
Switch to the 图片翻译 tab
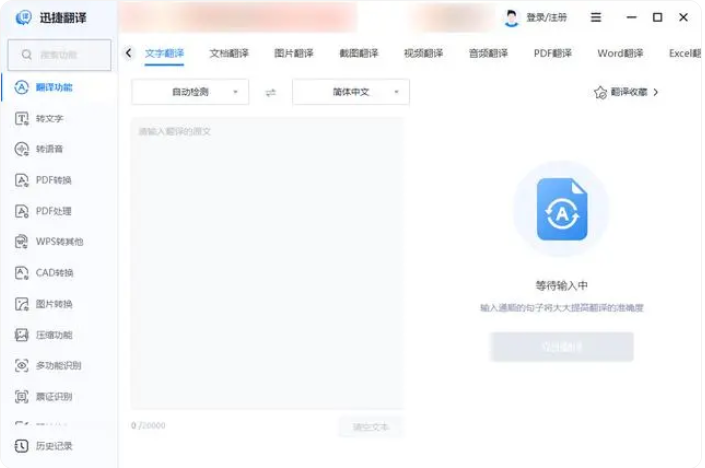[x=294, y=53]
